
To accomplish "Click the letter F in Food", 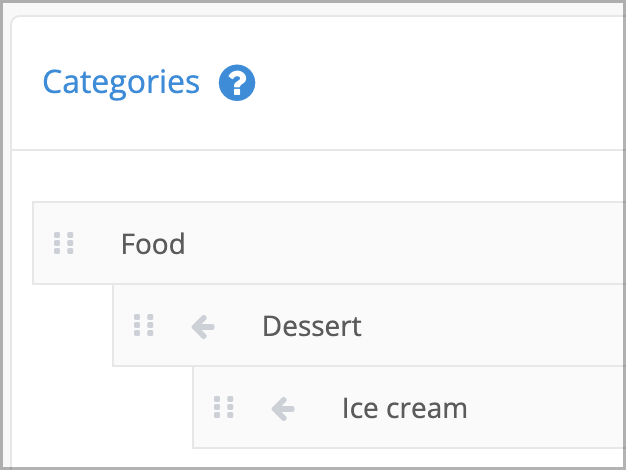I will (128, 244).
